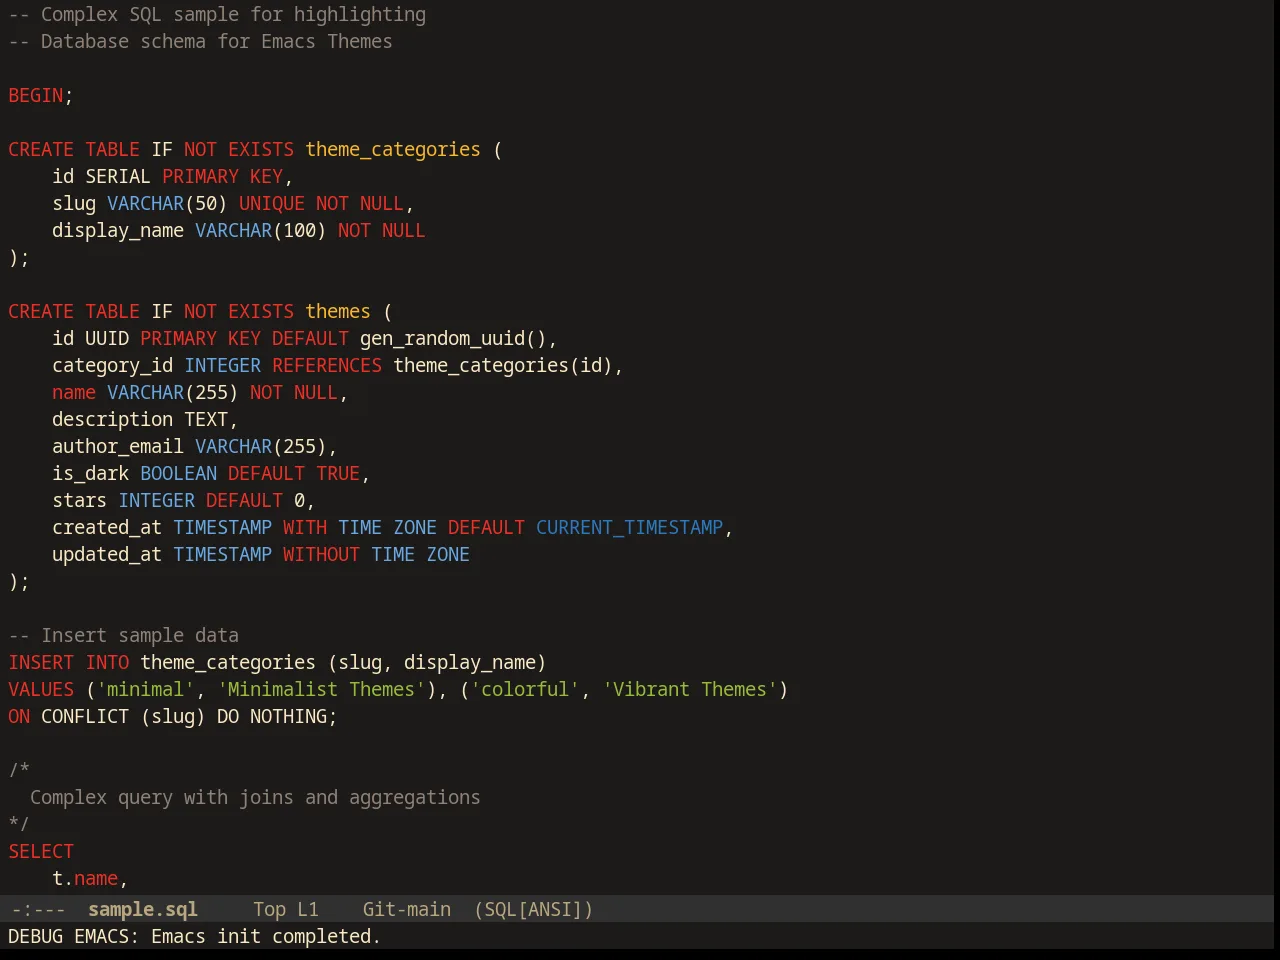Click 'DO NOTHING' in ON CONFLICT line
This screenshot has height=960, width=1280.
(x=272, y=716)
